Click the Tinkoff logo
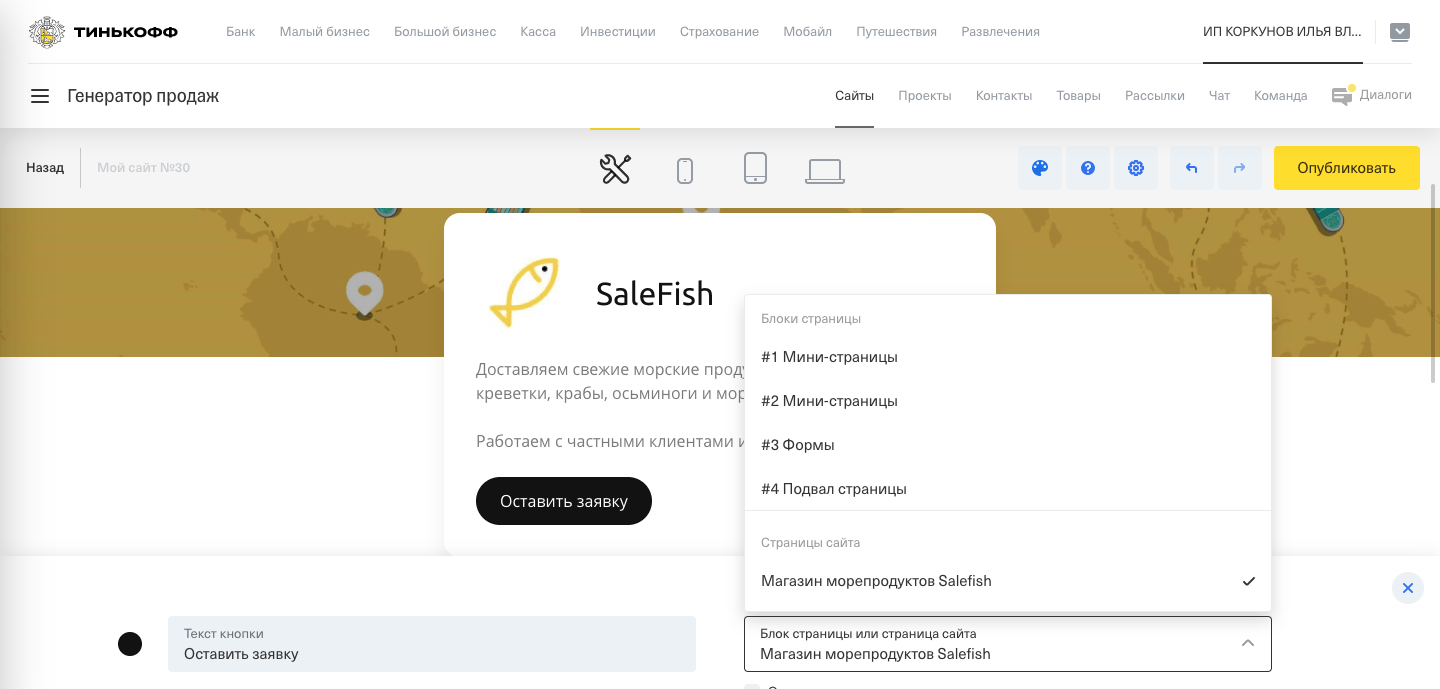The image size is (1440, 689). (104, 32)
